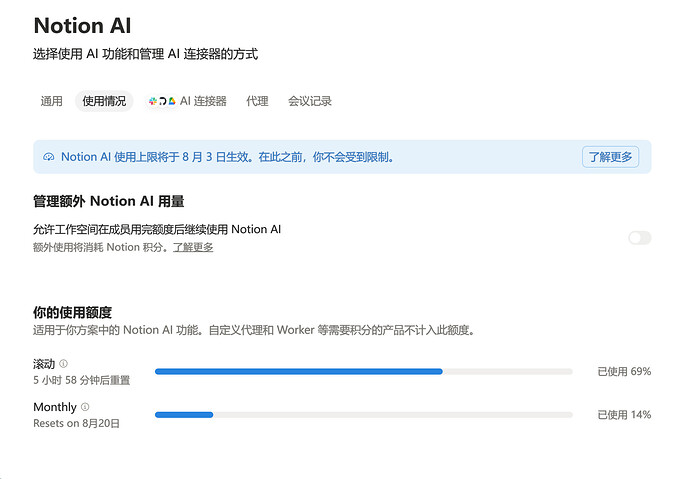Click the 滚动 usage progress bar
Image resolution: width=690 pixels, height=479 pixels.
[363, 372]
